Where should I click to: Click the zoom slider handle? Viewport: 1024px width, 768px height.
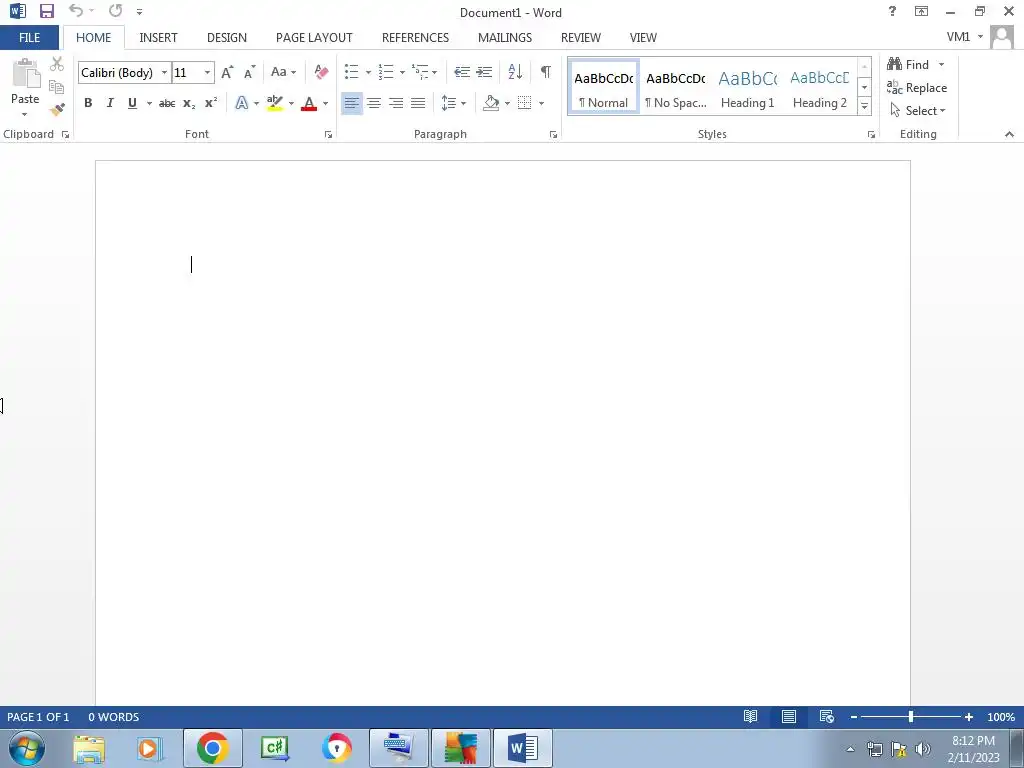pos(910,717)
